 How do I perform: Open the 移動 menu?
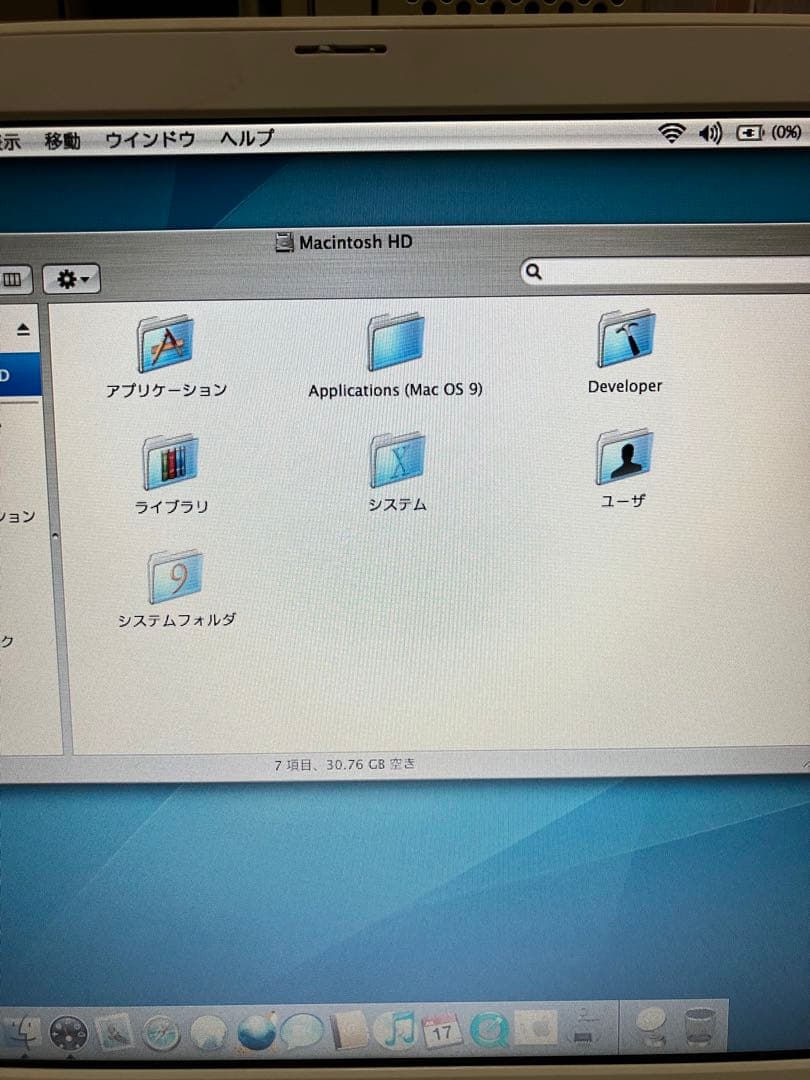63,141
